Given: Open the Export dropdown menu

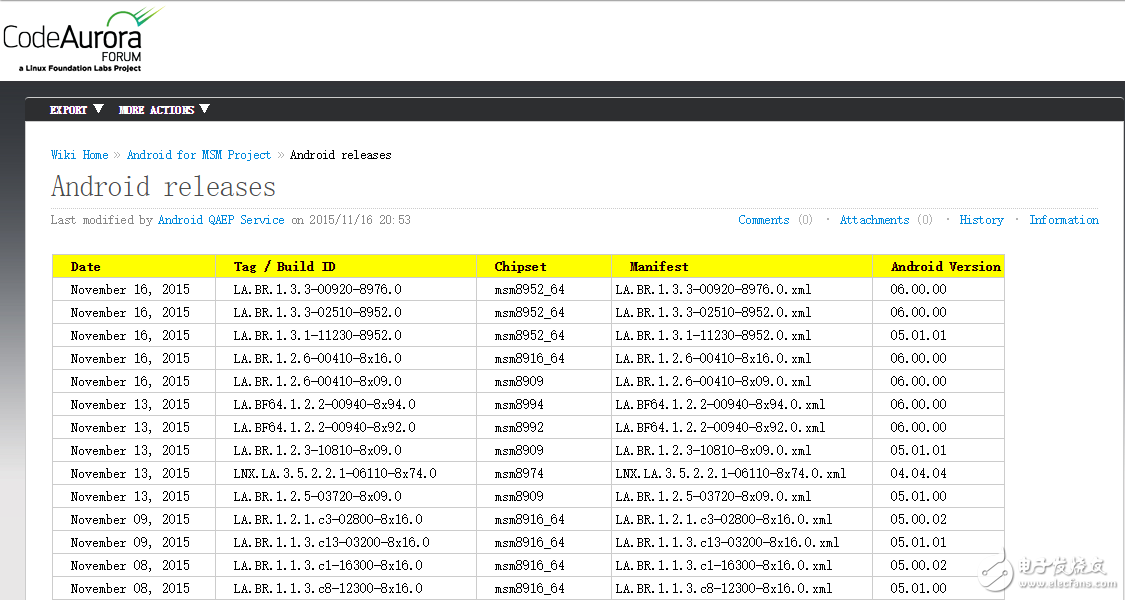Looking at the screenshot, I should [x=76, y=110].
